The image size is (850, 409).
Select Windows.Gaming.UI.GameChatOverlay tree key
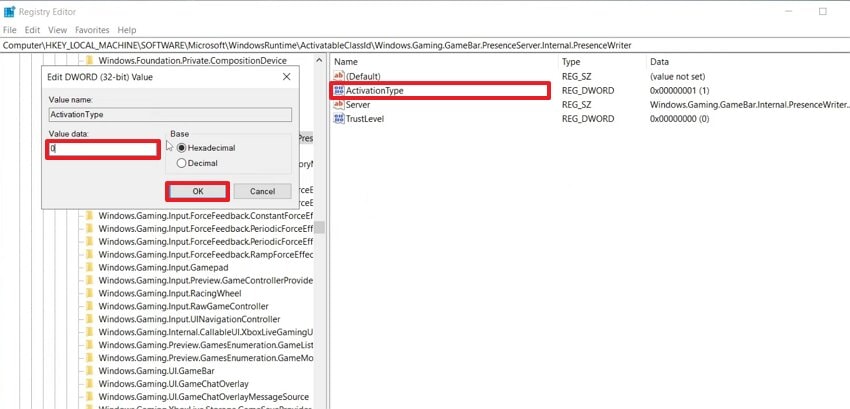[173, 384]
